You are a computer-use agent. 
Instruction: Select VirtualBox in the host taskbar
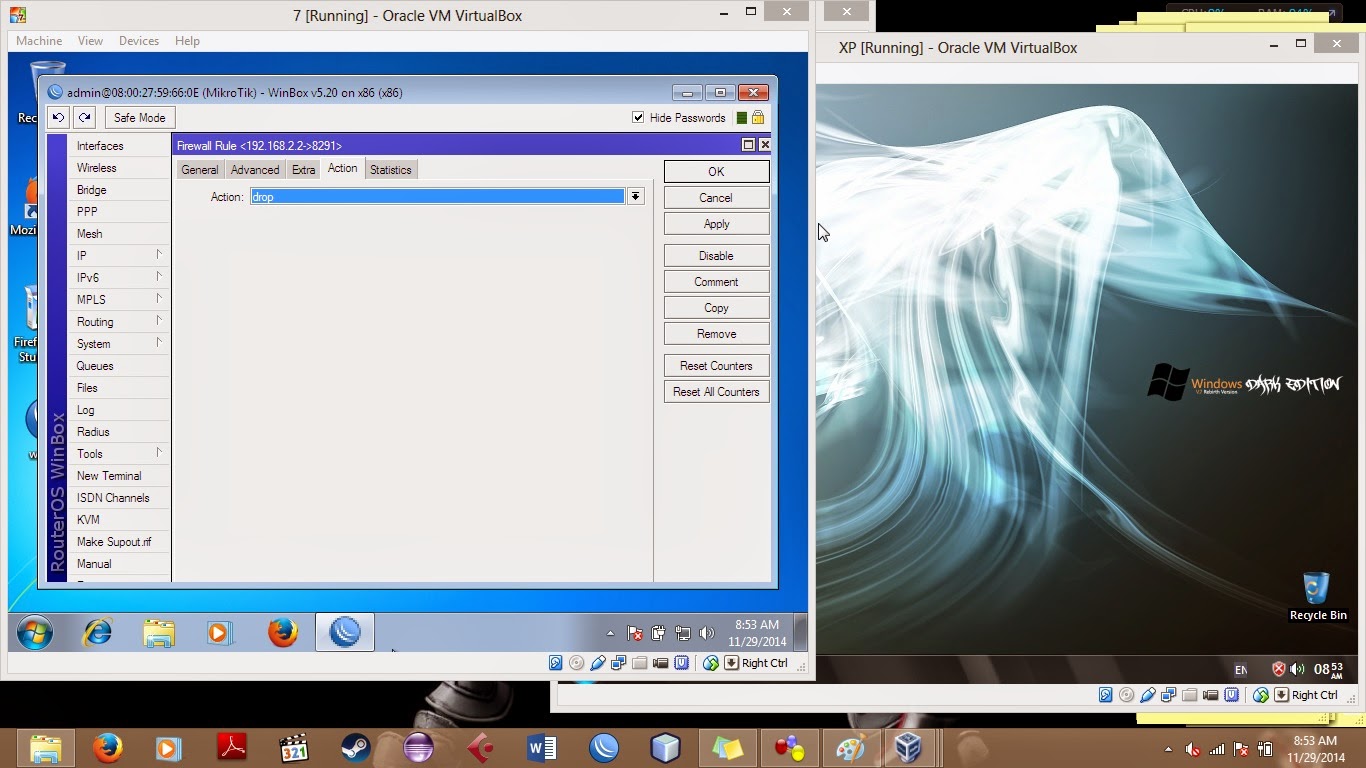point(908,748)
